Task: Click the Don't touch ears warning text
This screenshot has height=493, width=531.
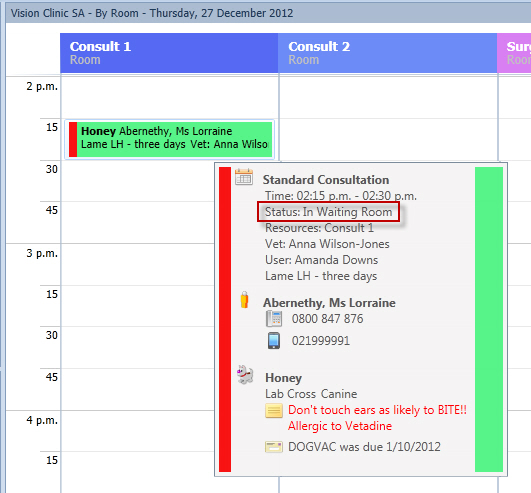Action: 377,410
